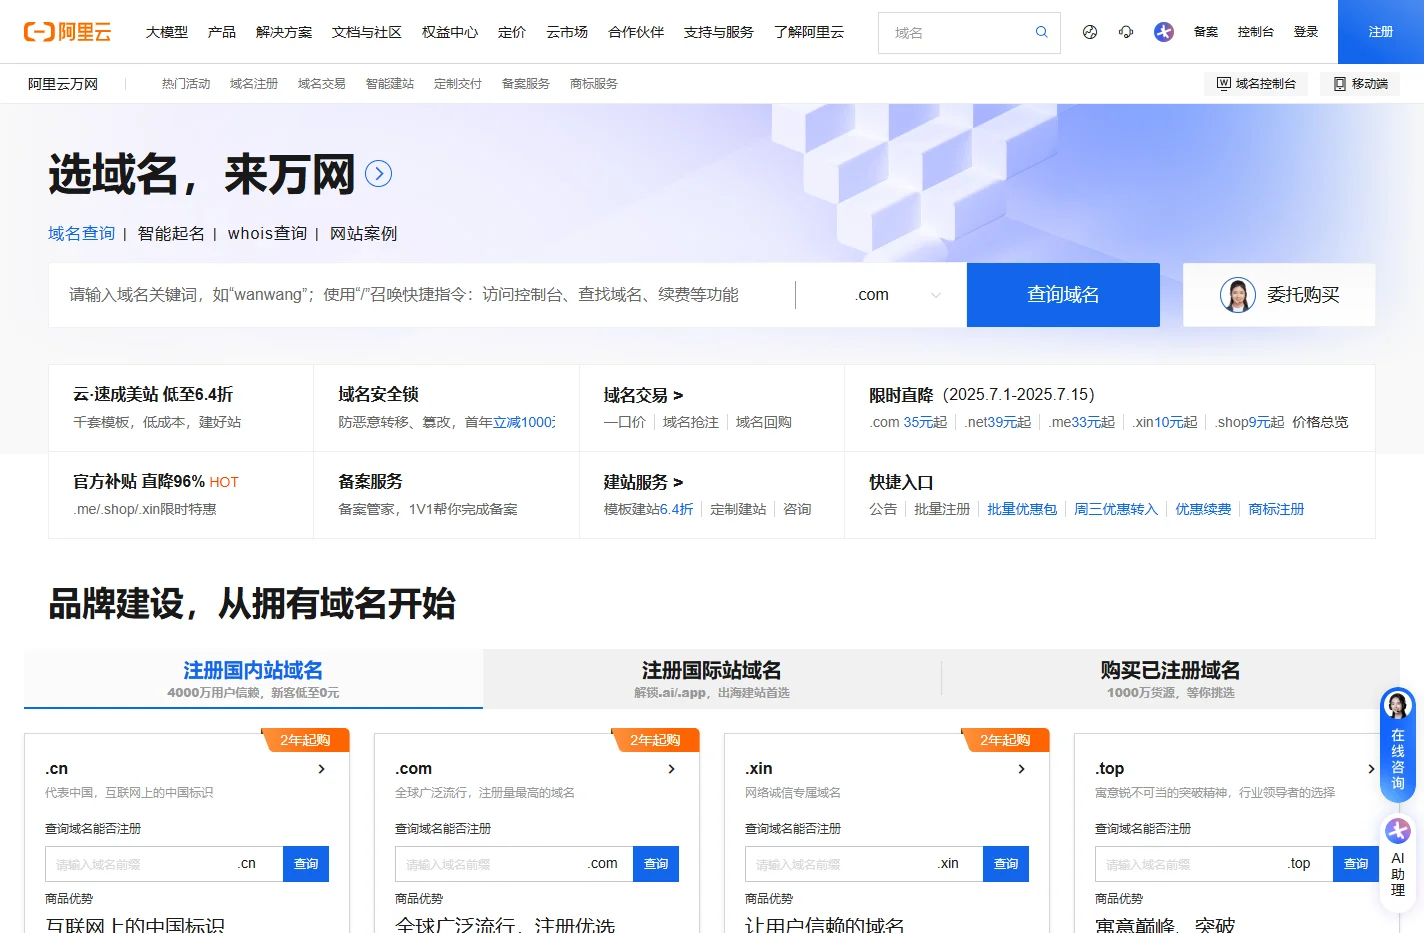Image resolution: width=1424 pixels, height=933 pixels.
Task: Click the 移动端 mobile icon button
Action: click(1360, 84)
